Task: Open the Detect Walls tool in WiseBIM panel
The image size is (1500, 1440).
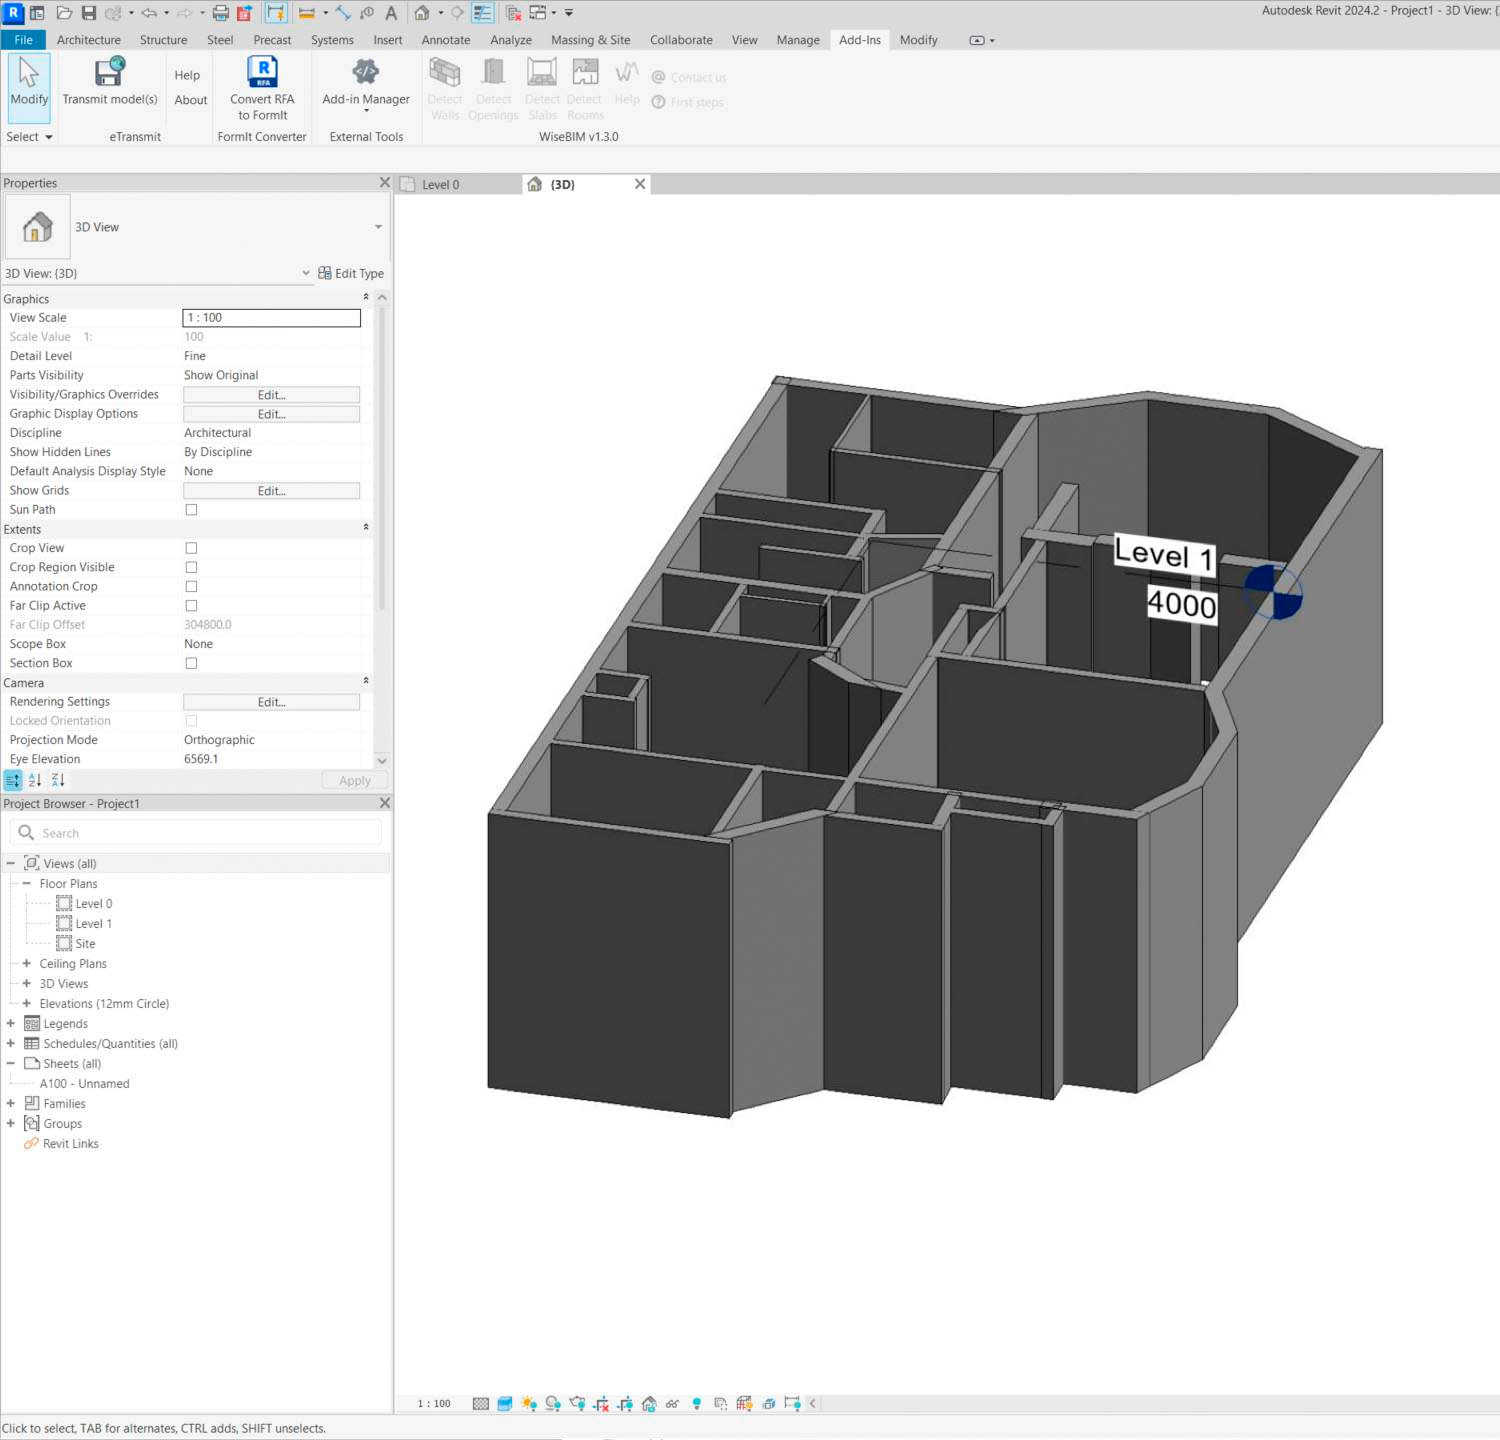Action: pos(444,85)
